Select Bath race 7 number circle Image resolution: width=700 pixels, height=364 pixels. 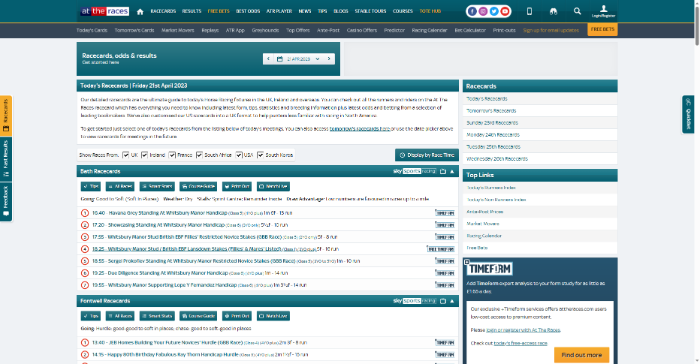tap(85, 285)
